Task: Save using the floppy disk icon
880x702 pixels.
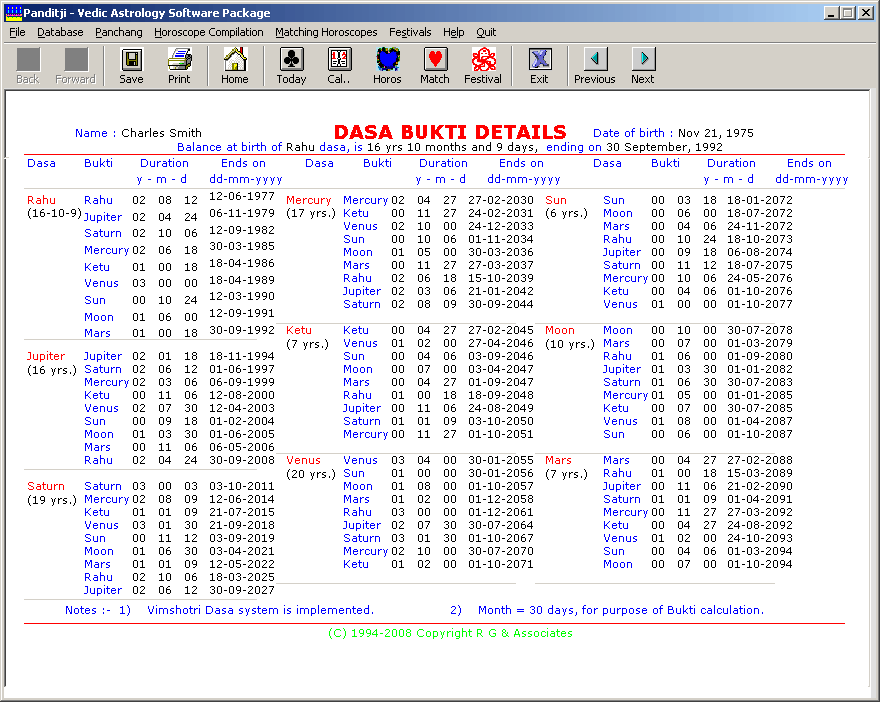Action: 131,60
